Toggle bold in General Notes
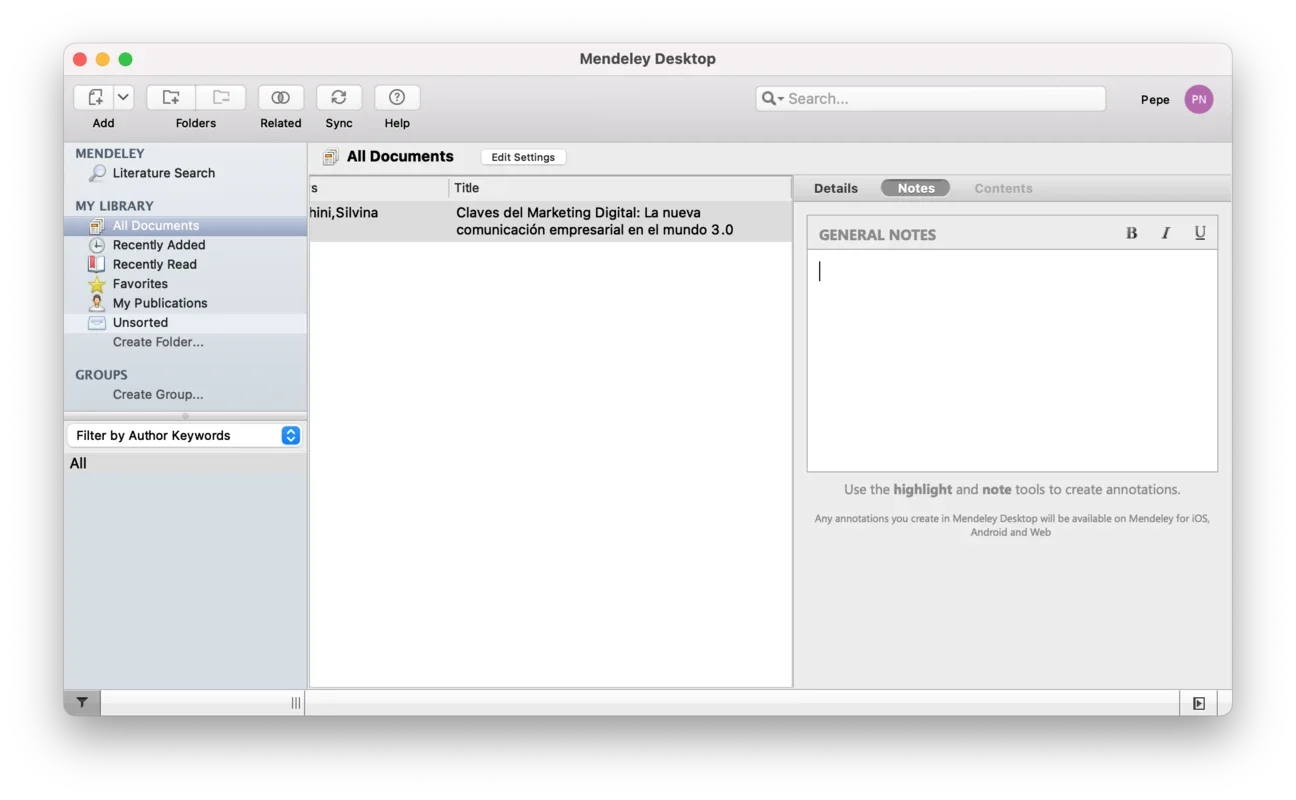The width and height of the screenshot is (1296, 800). 1131,233
